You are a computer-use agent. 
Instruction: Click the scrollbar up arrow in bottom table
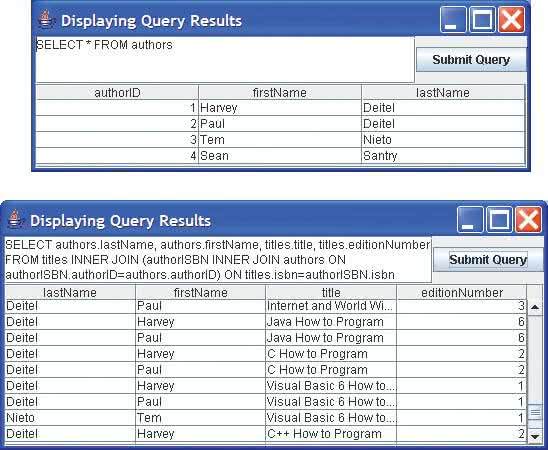535,307
